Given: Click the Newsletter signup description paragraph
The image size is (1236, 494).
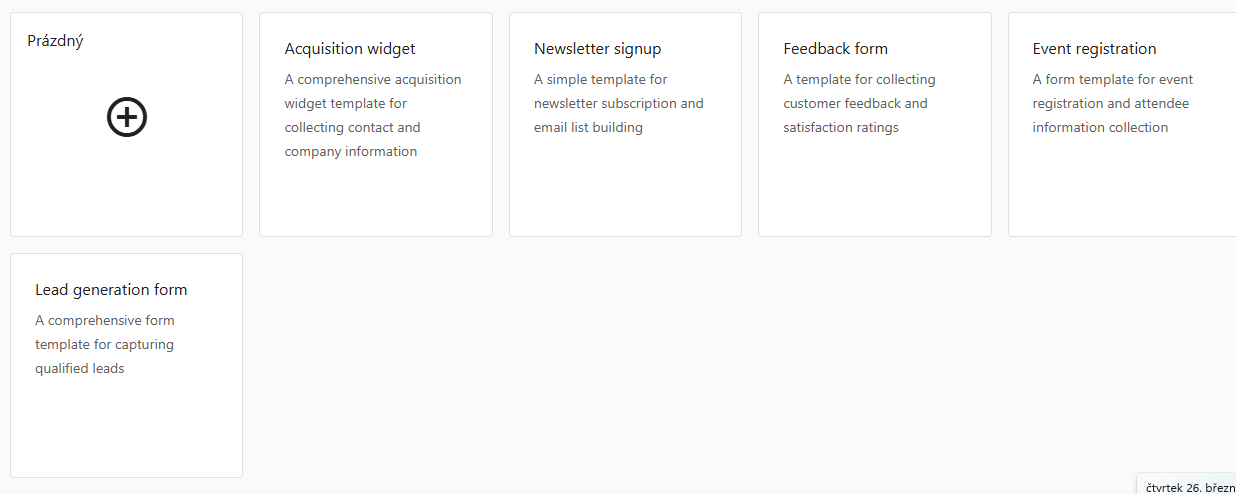Looking at the screenshot, I should coord(618,104).
